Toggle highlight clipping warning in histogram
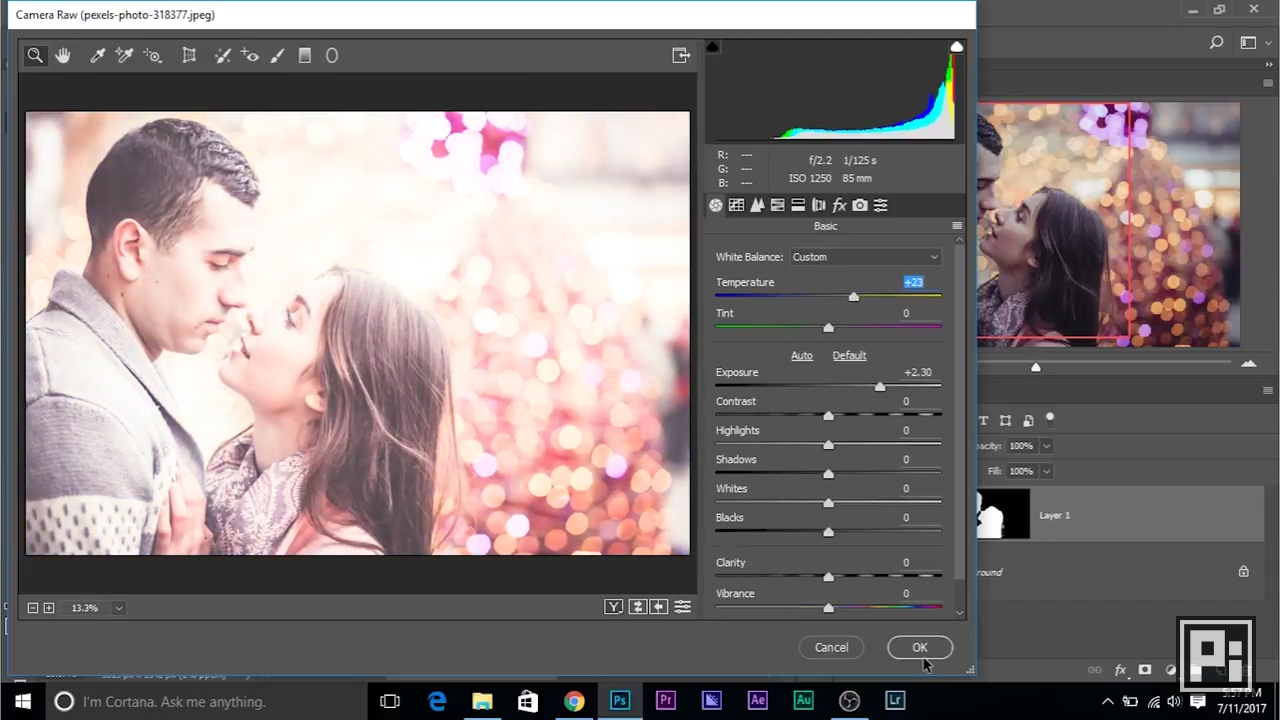 tap(957, 47)
